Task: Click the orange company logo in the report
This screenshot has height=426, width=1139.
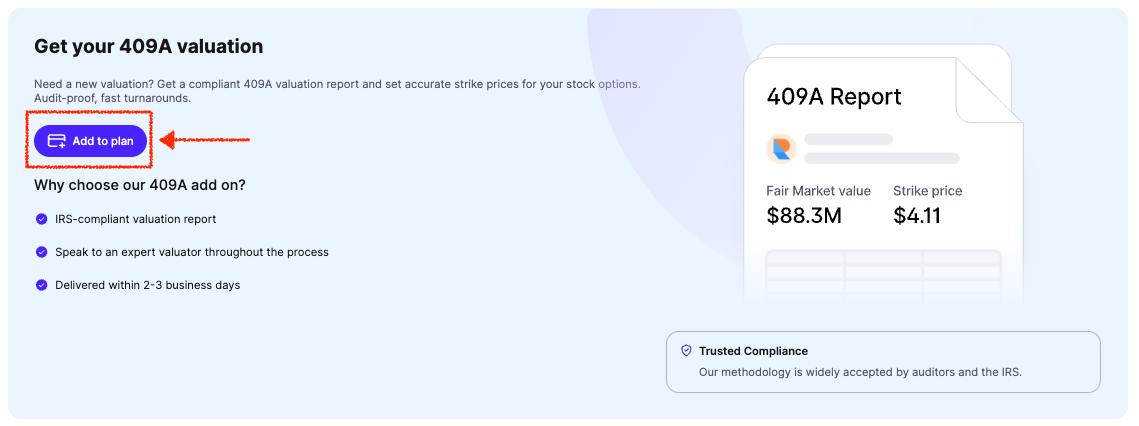Action: (781, 149)
